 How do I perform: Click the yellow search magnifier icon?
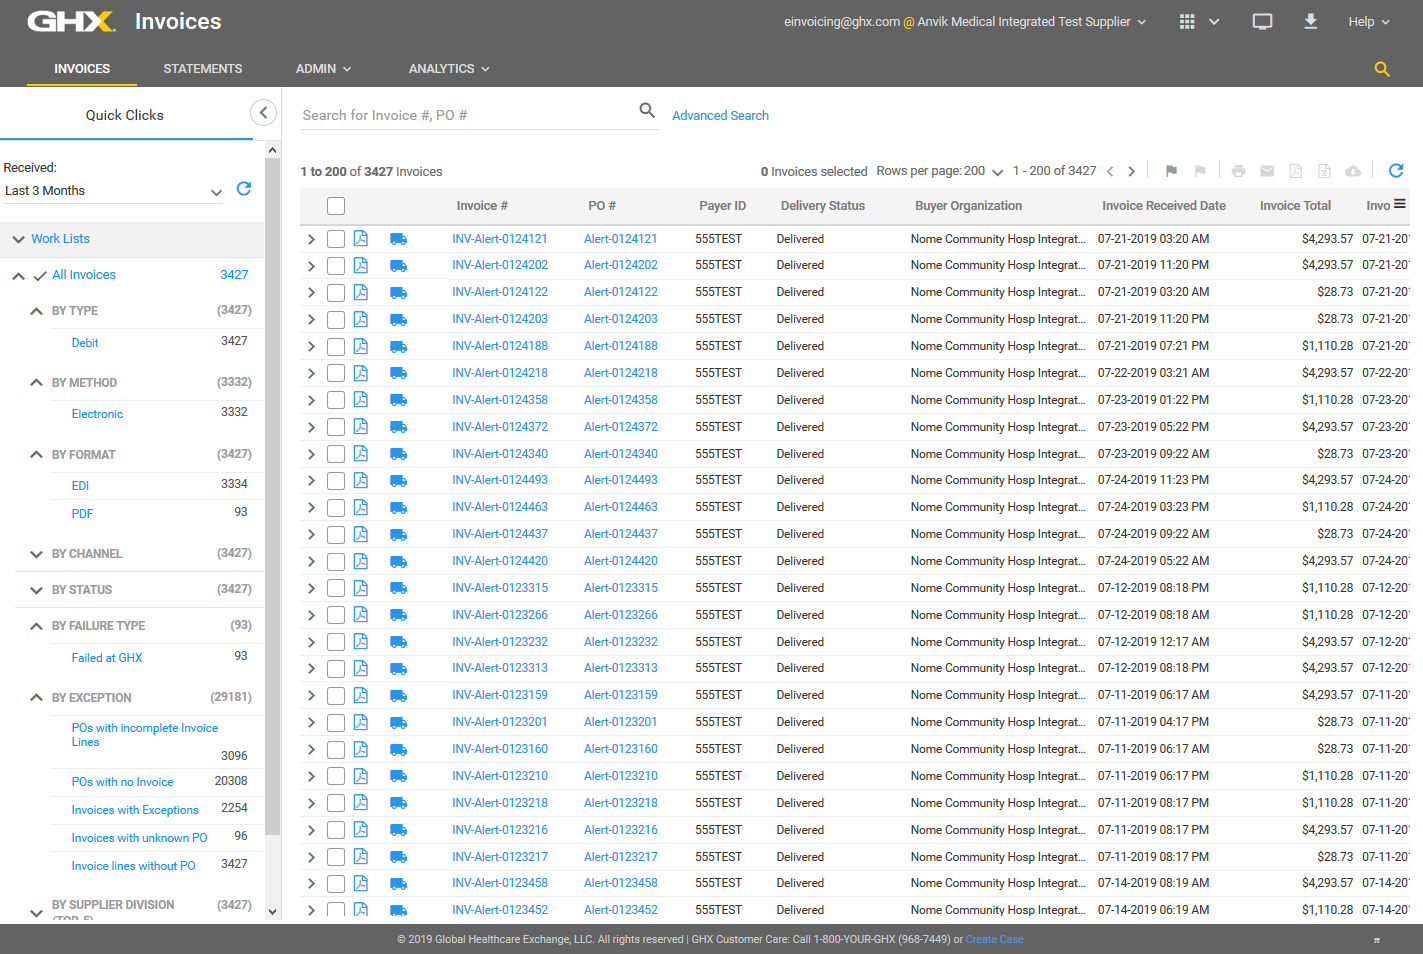coord(1382,69)
